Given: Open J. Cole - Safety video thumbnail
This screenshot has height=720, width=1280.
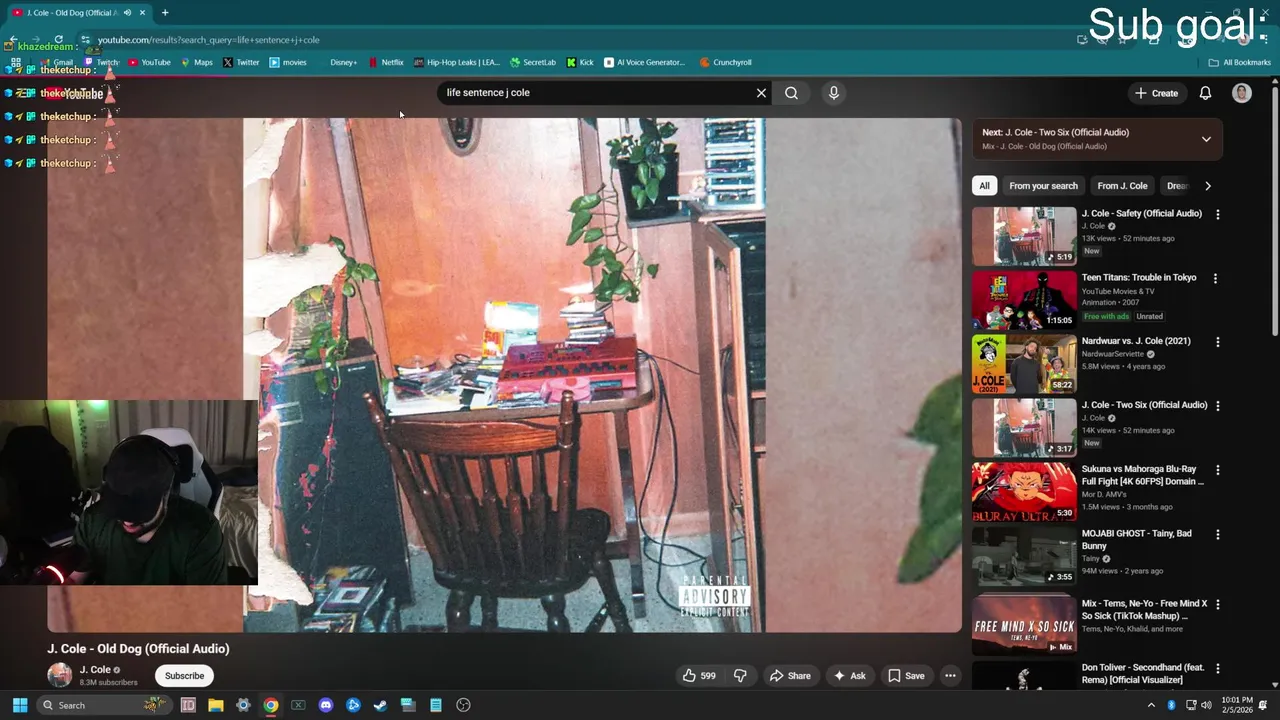Looking at the screenshot, I should [1024, 236].
